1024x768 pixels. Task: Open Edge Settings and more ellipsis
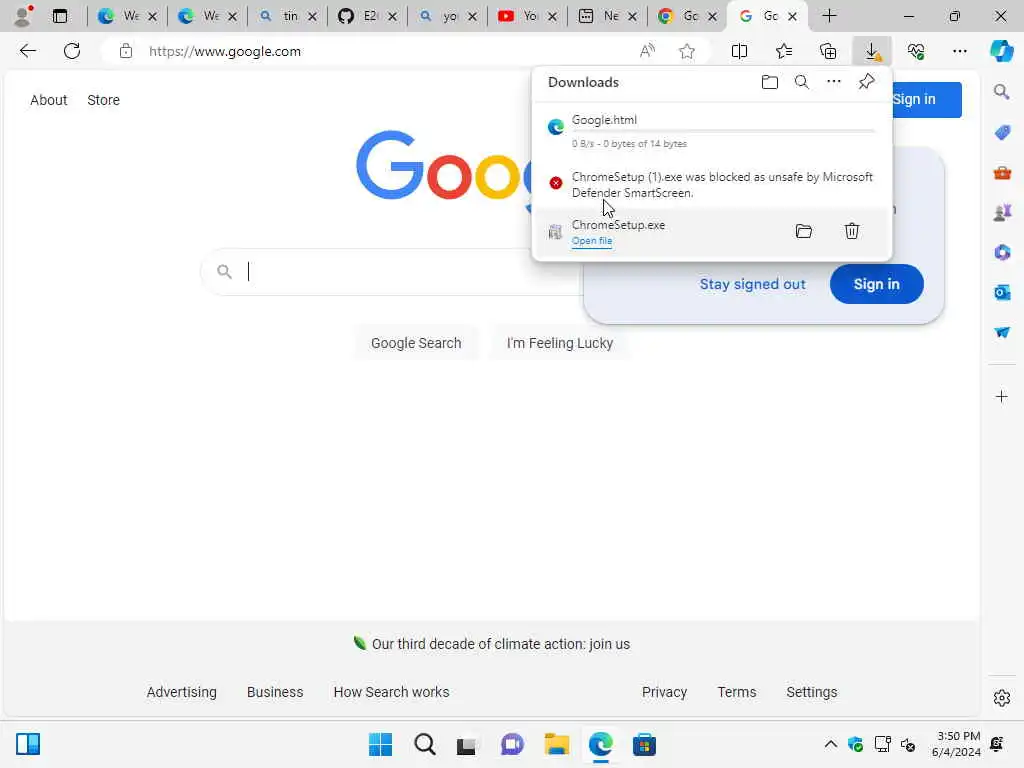point(959,51)
